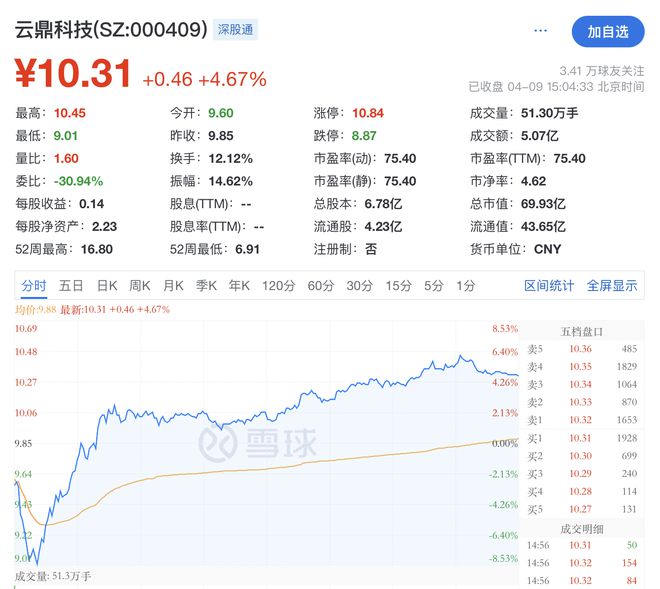Click the 加自选 button
Image resolution: width=660 pixels, height=589 pixels.
point(608,32)
